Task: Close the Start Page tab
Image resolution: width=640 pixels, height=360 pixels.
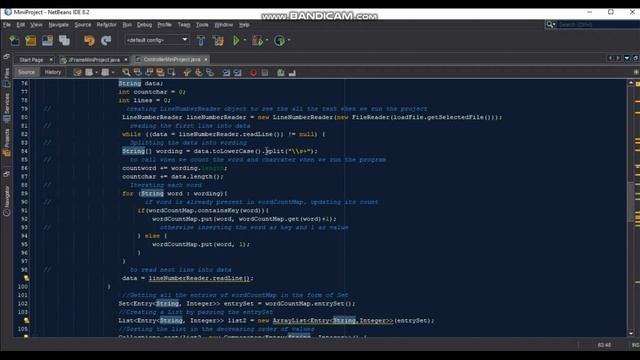Action: (x=51, y=60)
